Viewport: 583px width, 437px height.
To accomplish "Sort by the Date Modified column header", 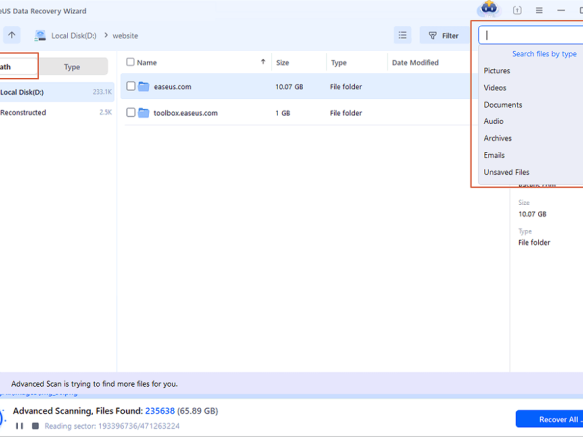I will tap(415, 62).
